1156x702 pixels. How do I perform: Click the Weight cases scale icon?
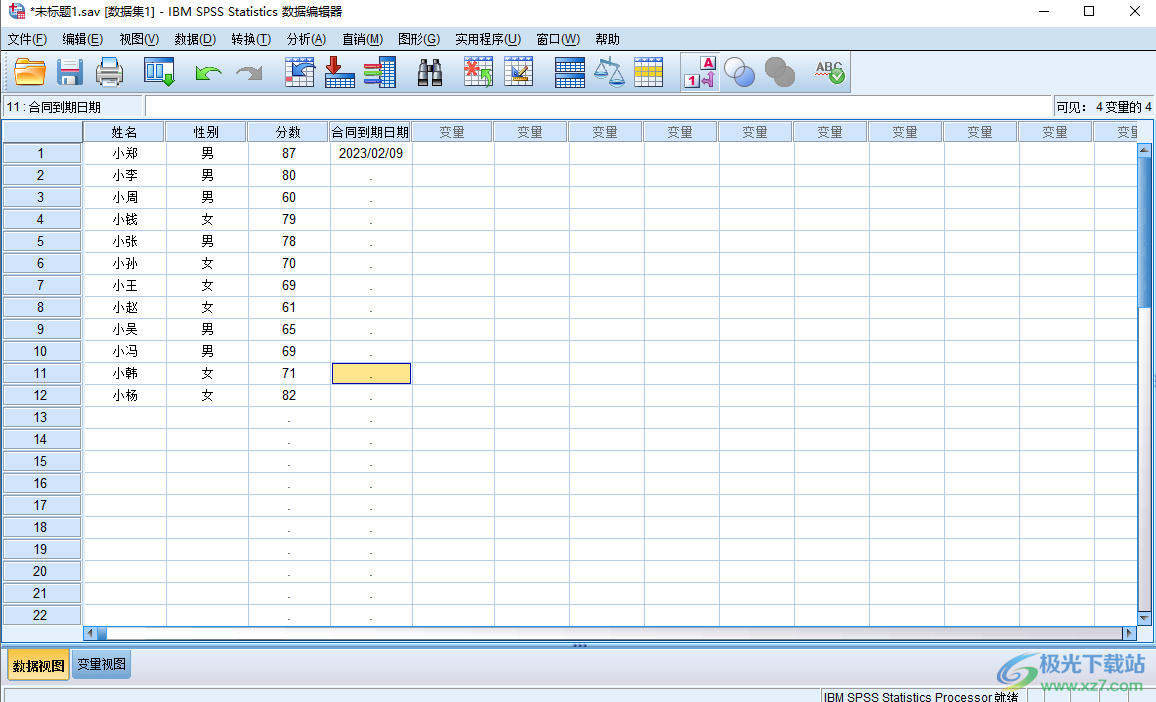609,72
